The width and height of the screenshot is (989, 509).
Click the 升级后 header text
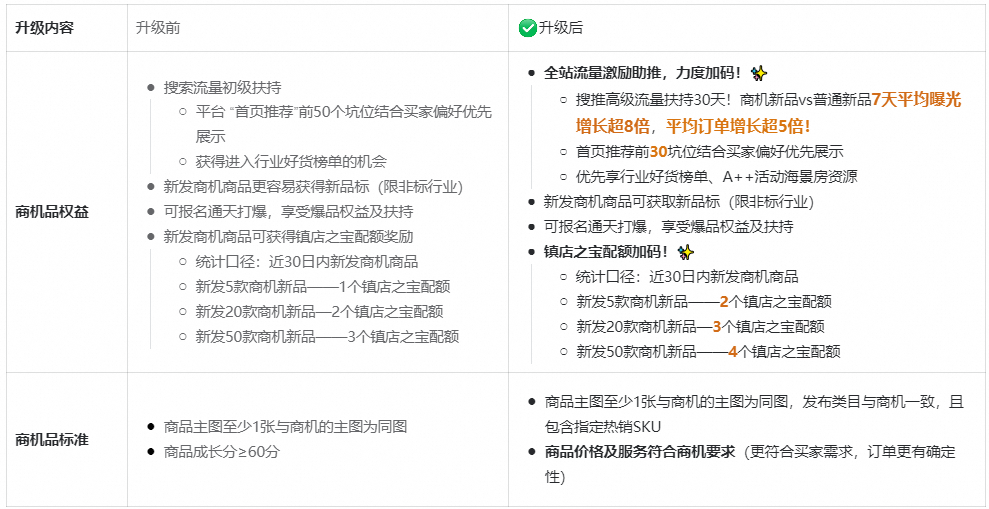[x=560, y=28]
